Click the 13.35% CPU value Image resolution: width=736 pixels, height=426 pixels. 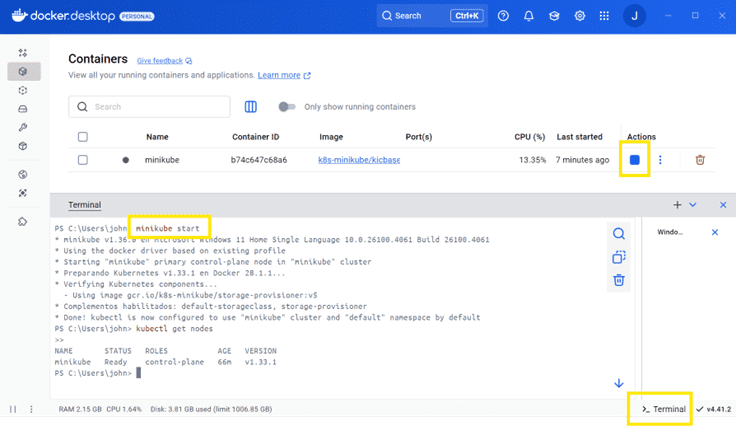pyautogui.click(x=532, y=160)
